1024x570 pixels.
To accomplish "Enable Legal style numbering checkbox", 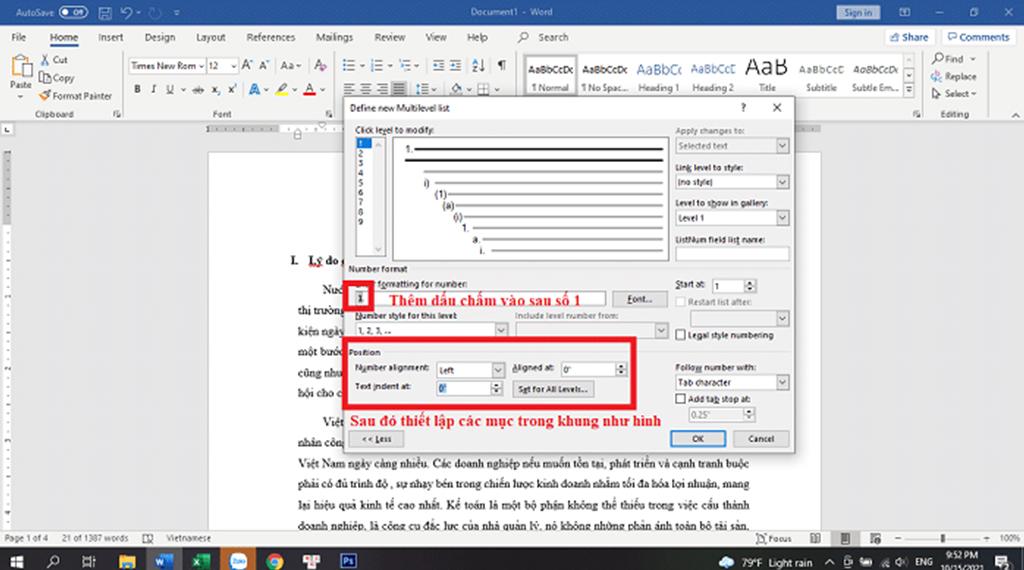I will click(680, 335).
